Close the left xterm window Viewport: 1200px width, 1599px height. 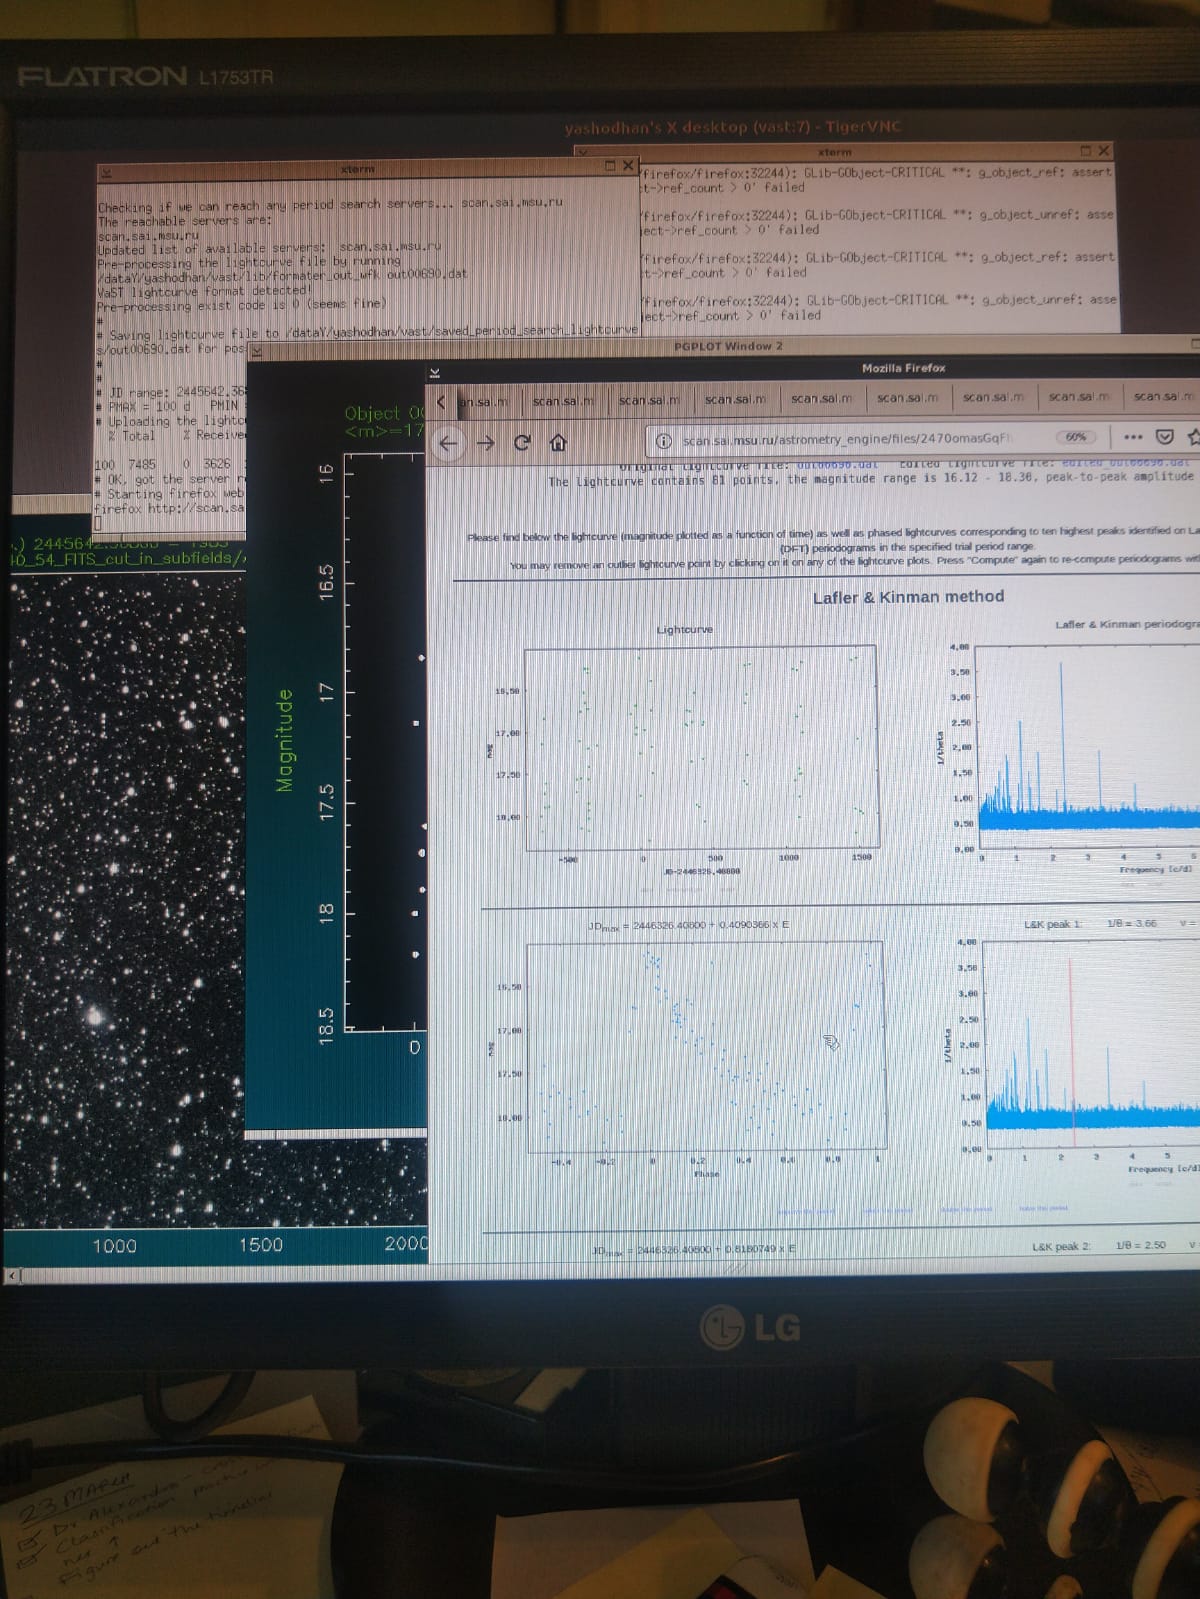[x=628, y=165]
